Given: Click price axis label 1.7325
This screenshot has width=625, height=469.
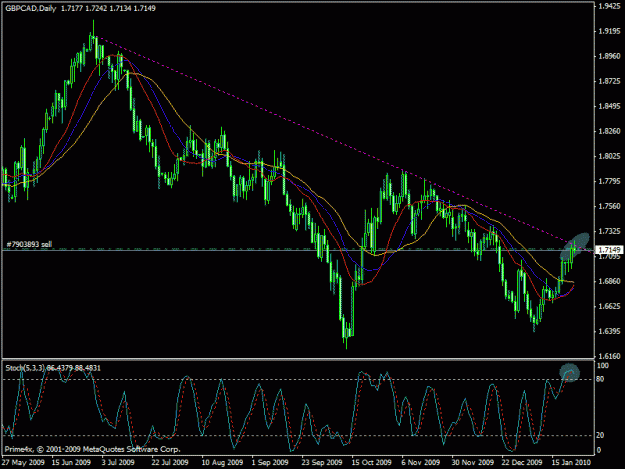Looking at the screenshot, I should (x=609, y=231).
